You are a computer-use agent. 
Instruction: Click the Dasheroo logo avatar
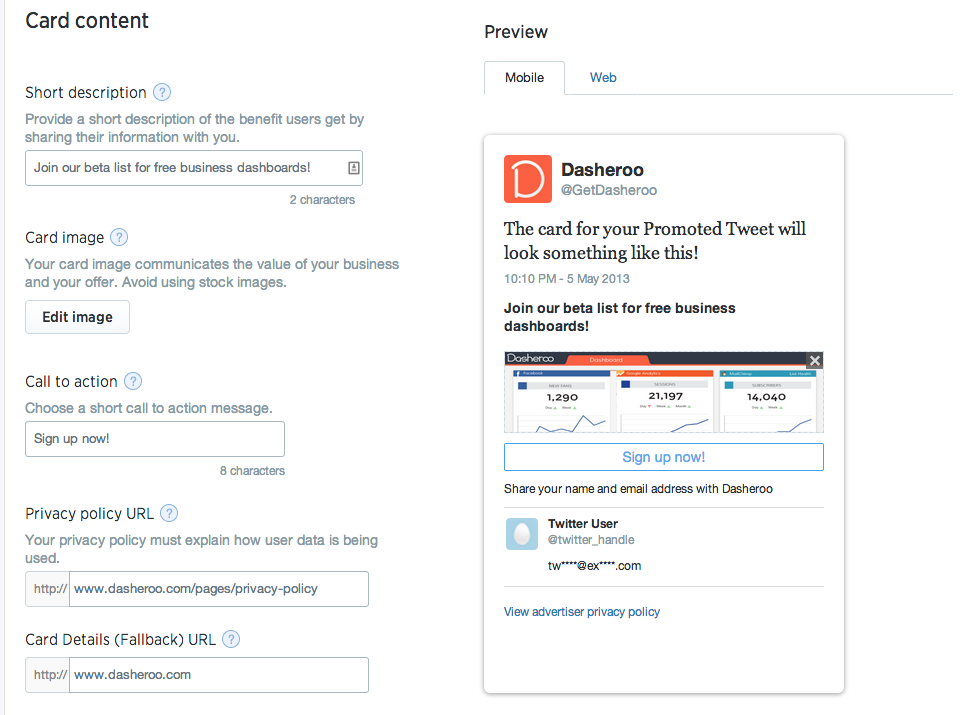[x=527, y=179]
